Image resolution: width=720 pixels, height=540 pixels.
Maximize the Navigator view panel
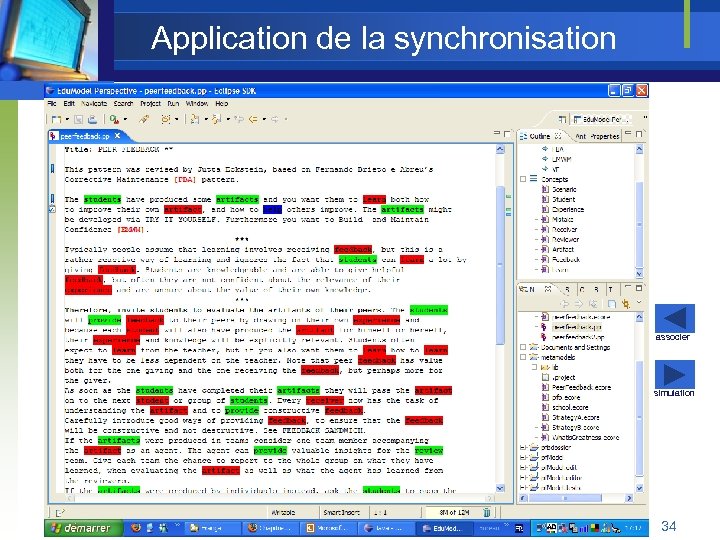click(639, 288)
